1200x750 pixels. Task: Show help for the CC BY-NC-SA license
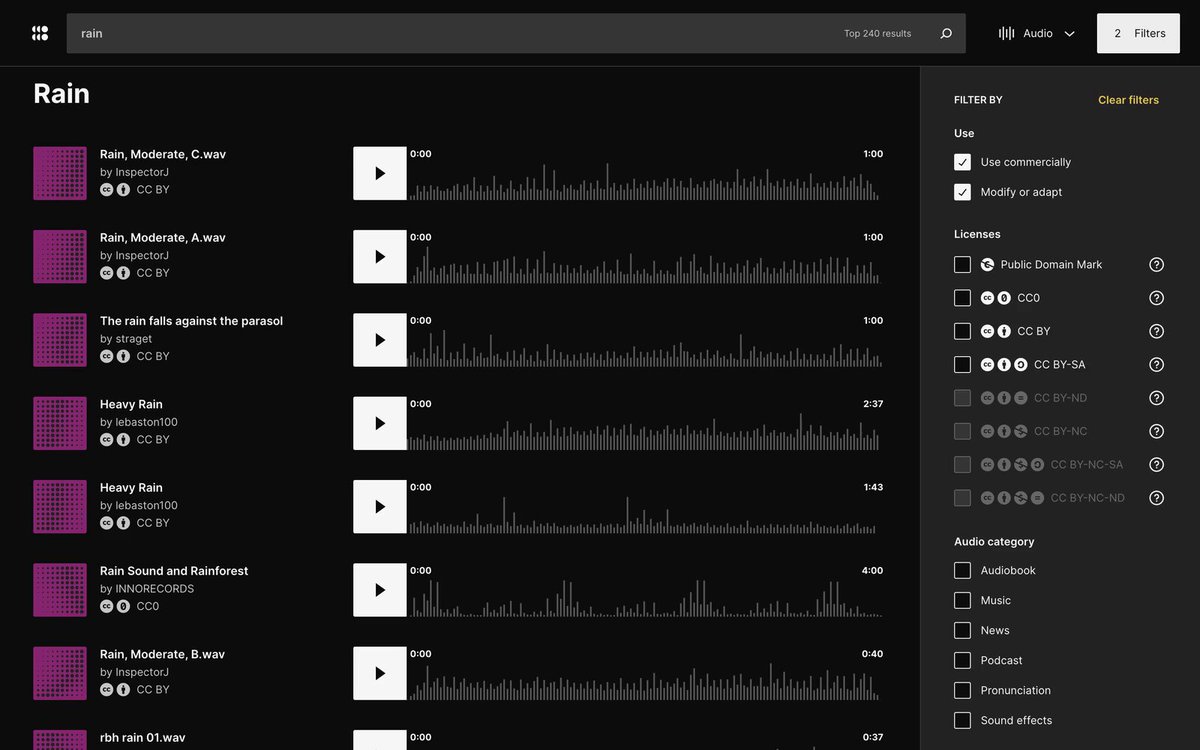point(1156,465)
